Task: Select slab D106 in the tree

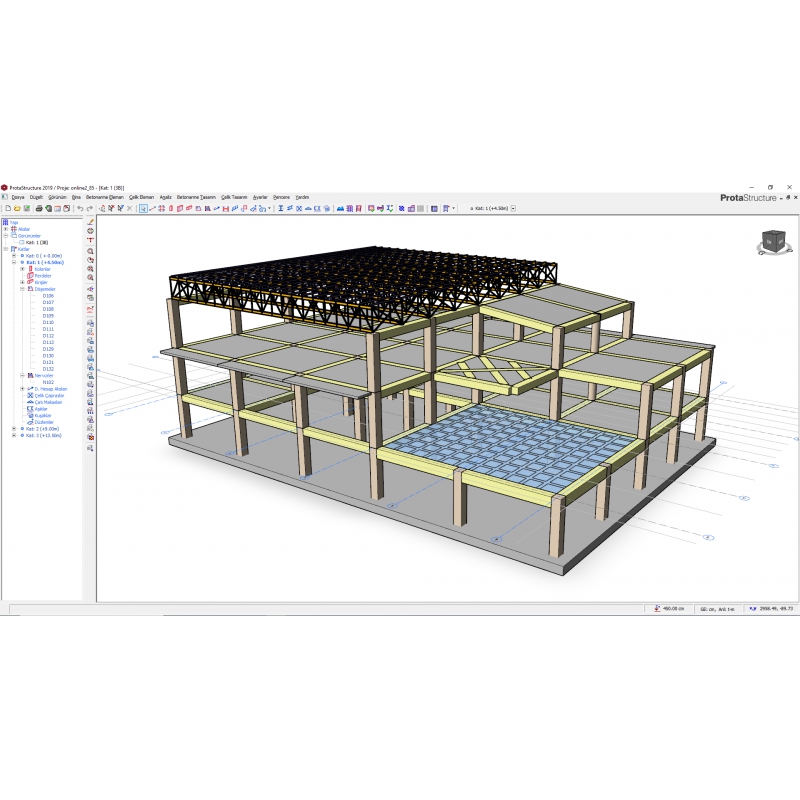Action: [48, 296]
